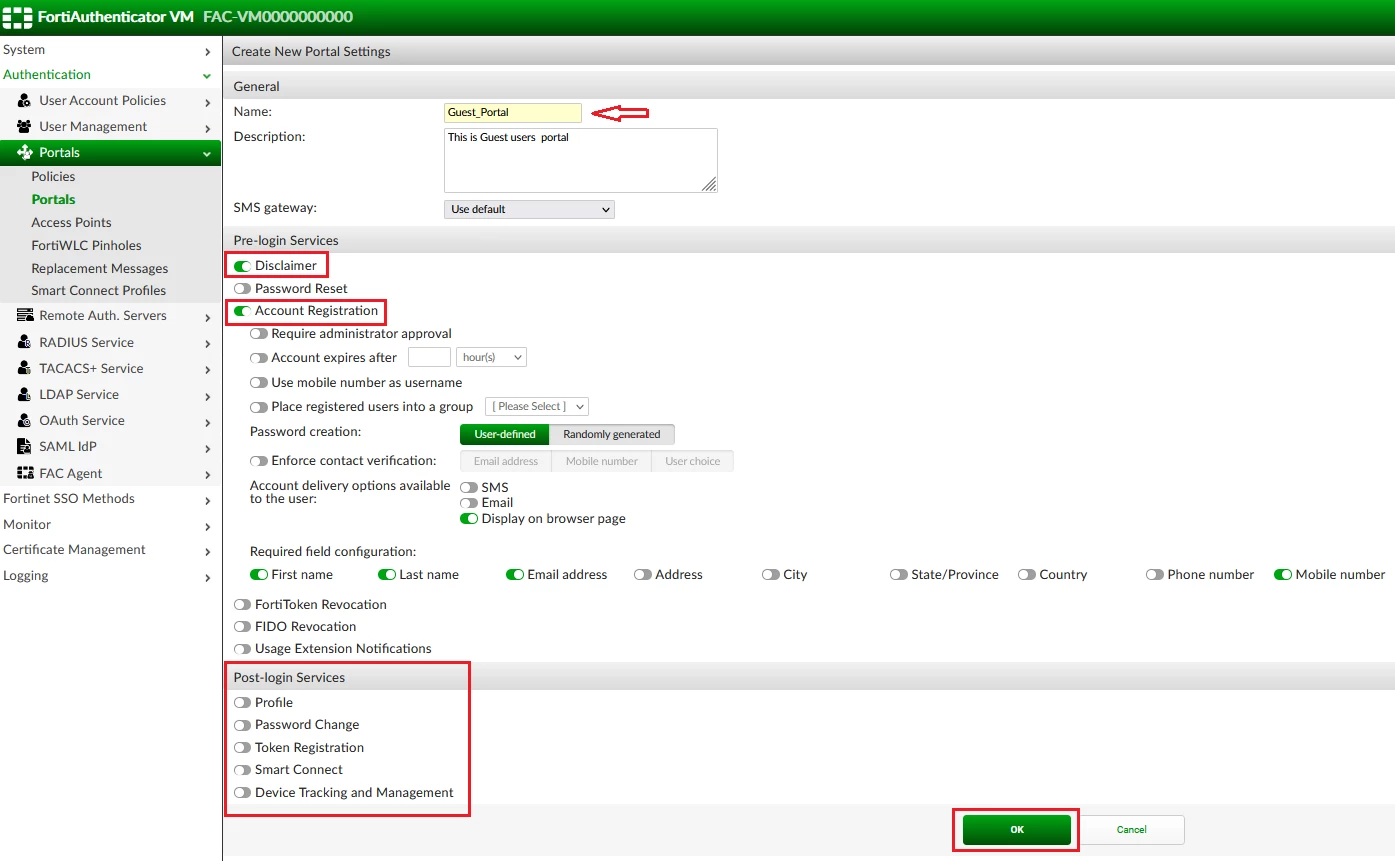This screenshot has width=1395, height=861.
Task: Click the User Account Policies icon
Action: coord(24,101)
